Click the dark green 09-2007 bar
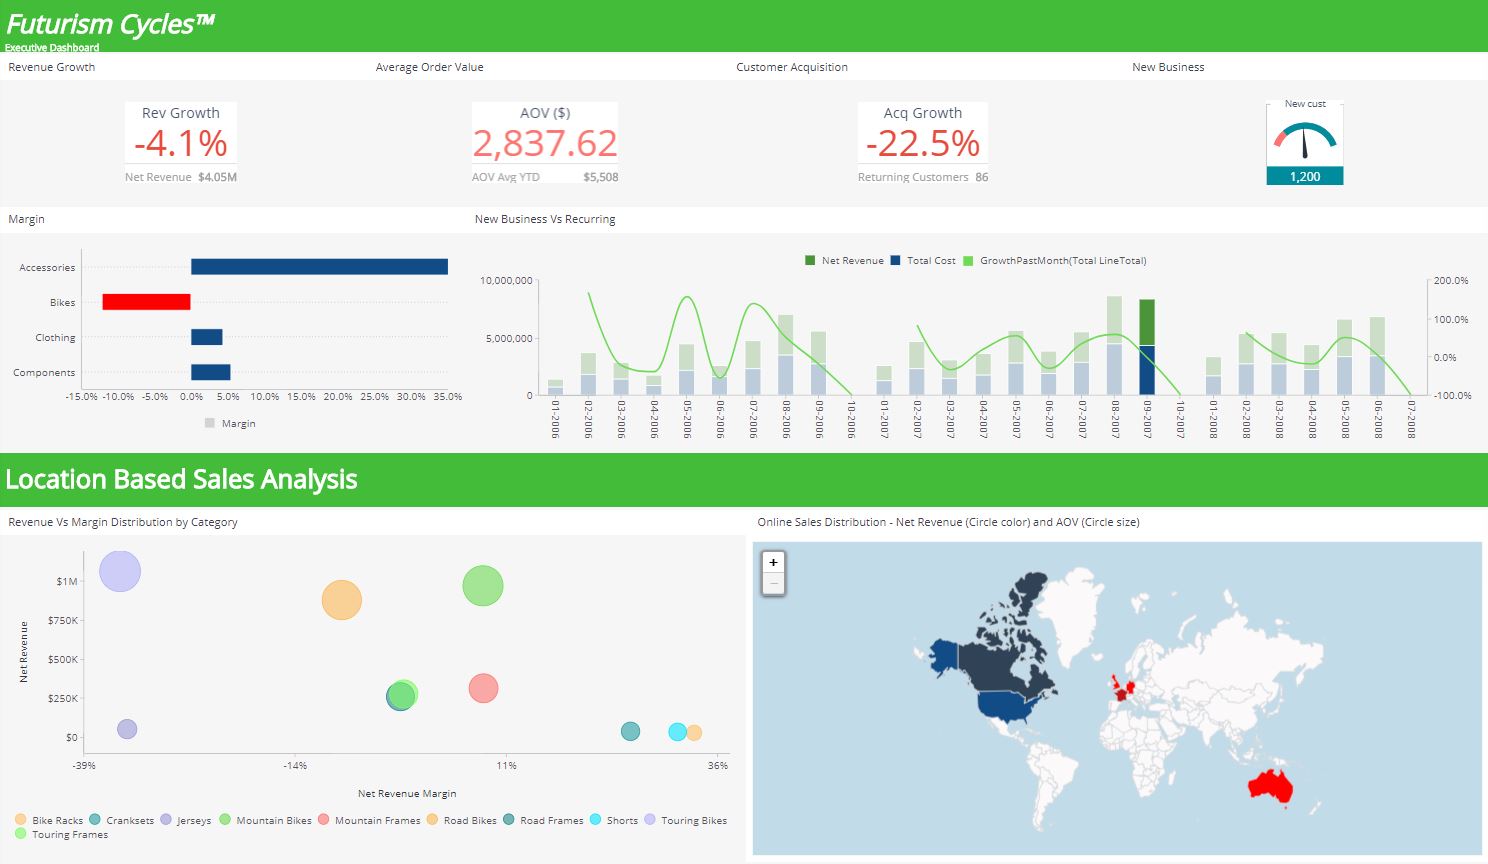The width and height of the screenshot is (1488, 864). click(1145, 320)
